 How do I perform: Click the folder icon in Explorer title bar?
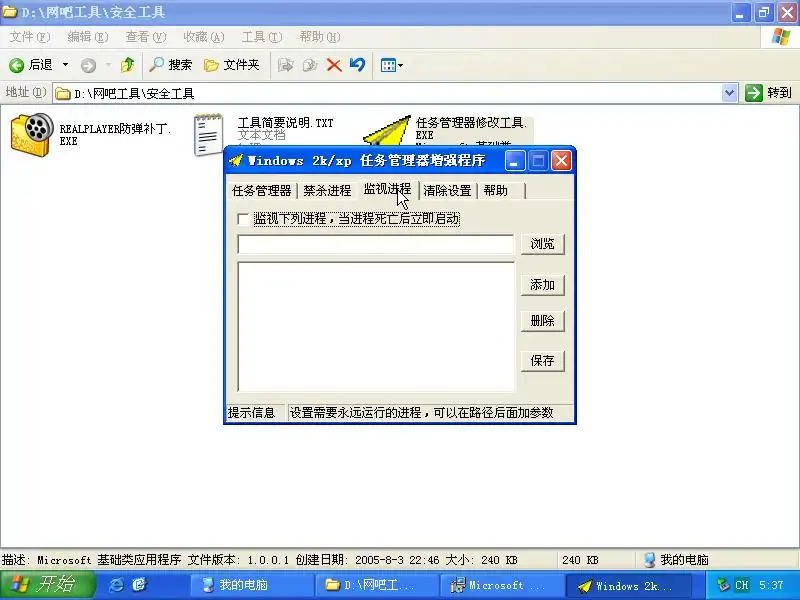[x=9, y=11]
